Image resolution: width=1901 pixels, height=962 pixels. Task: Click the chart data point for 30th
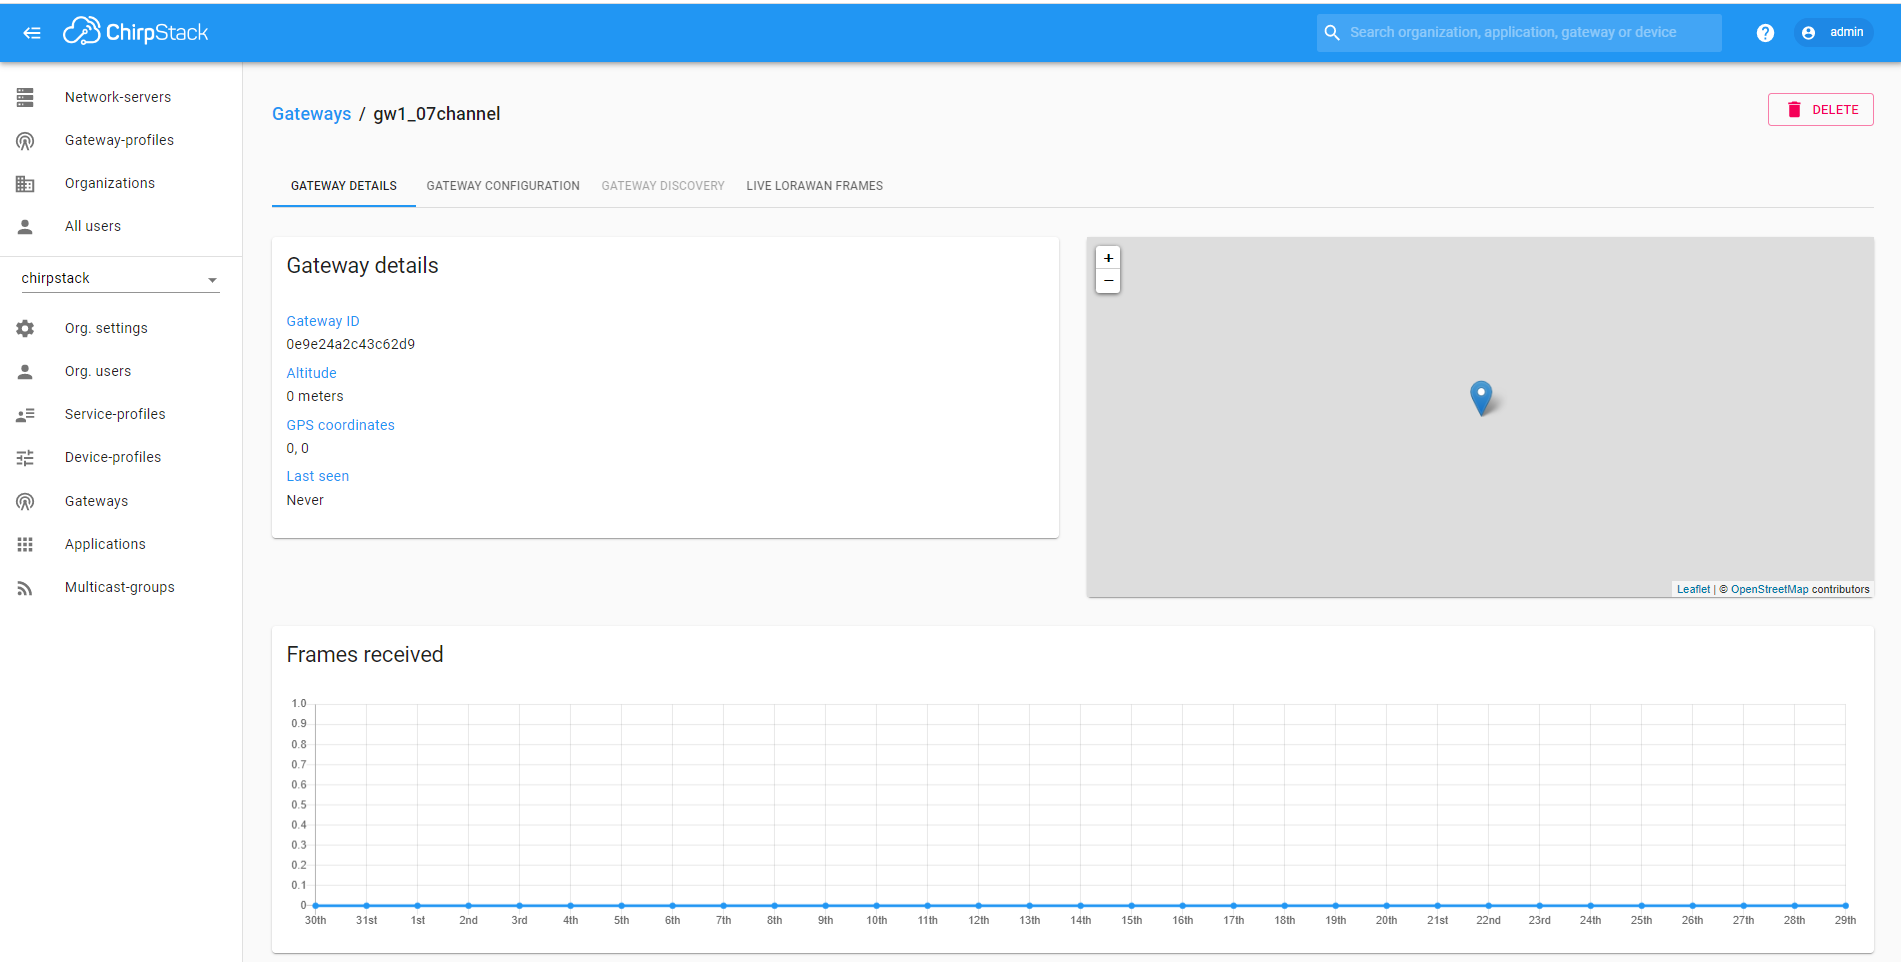(315, 905)
